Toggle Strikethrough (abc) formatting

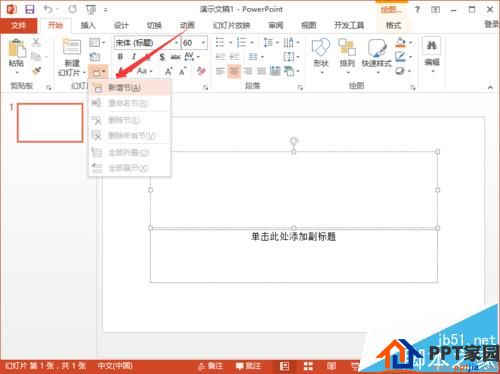[175, 57]
